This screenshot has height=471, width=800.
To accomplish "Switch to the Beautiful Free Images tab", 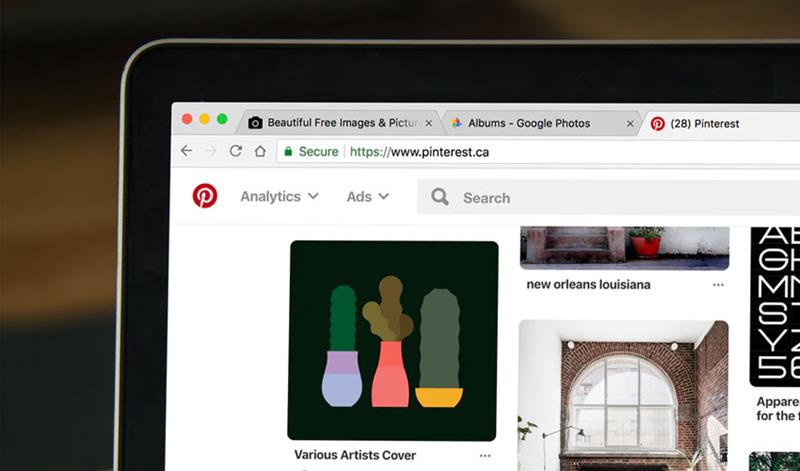I will click(x=335, y=123).
